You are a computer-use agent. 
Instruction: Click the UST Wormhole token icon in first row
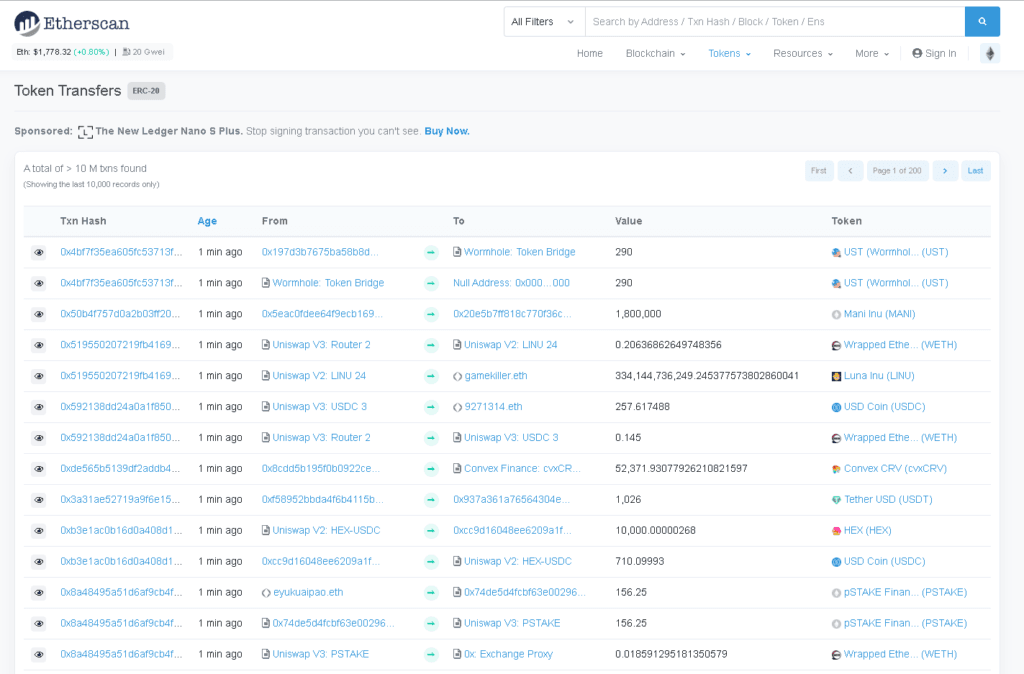tap(836, 253)
